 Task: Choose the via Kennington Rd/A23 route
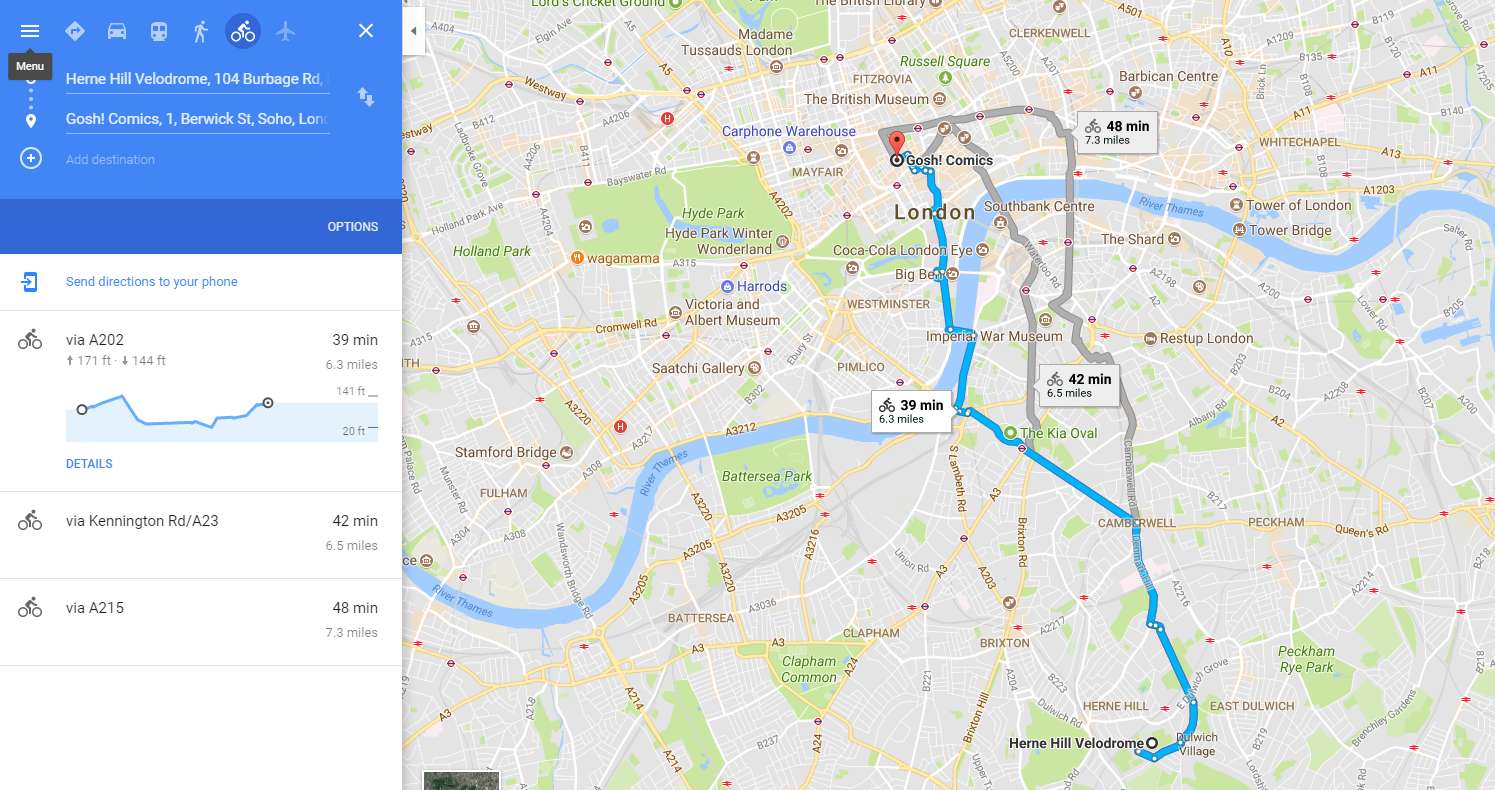pos(201,535)
